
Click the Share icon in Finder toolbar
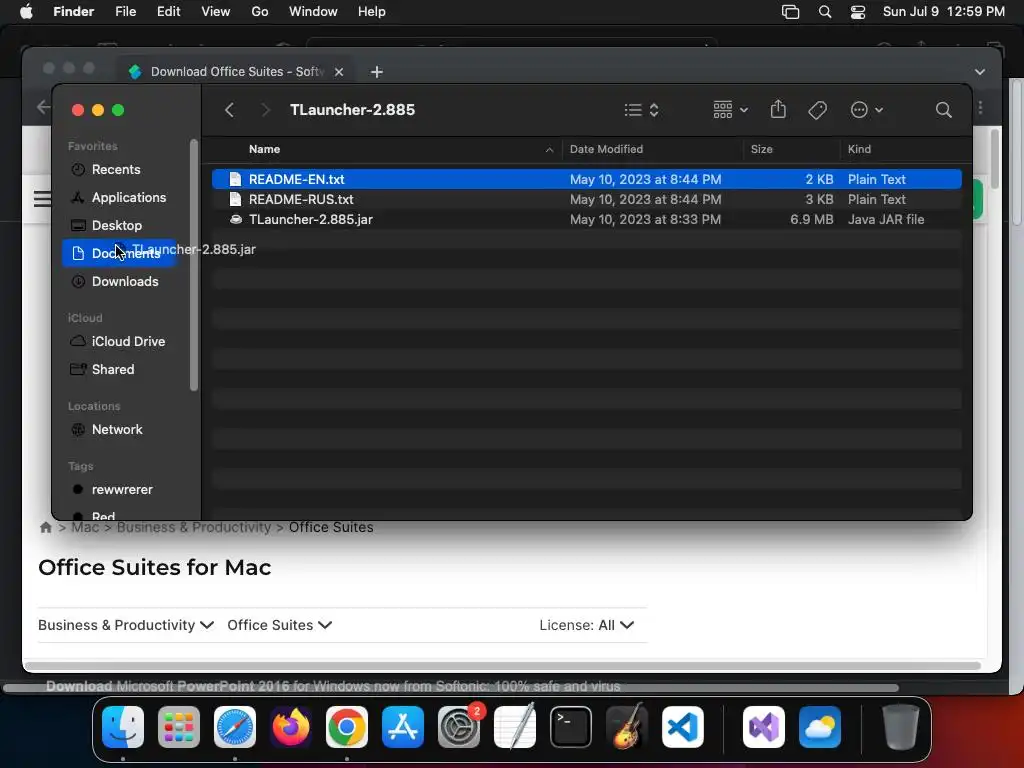click(778, 109)
